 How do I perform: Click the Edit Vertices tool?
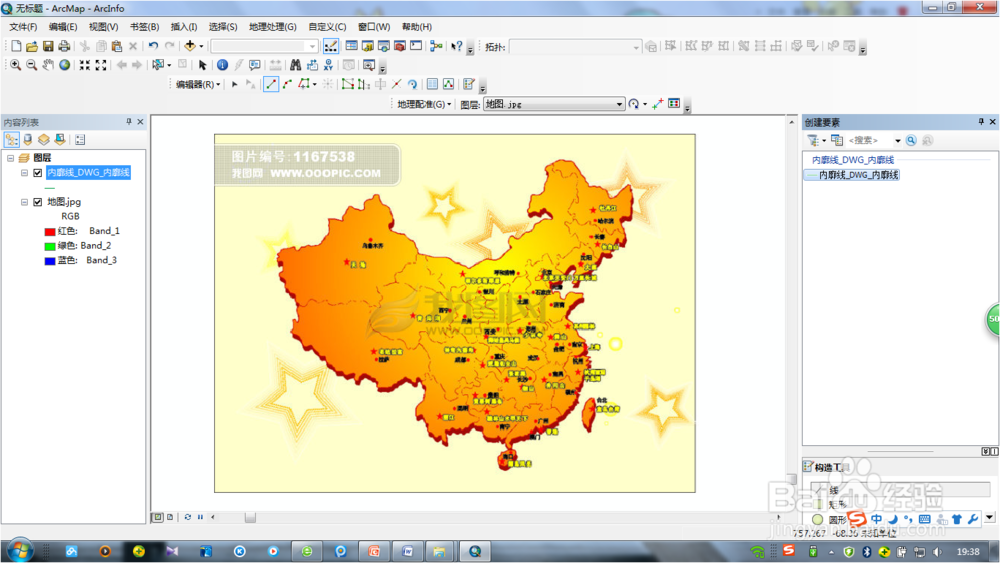click(347, 84)
